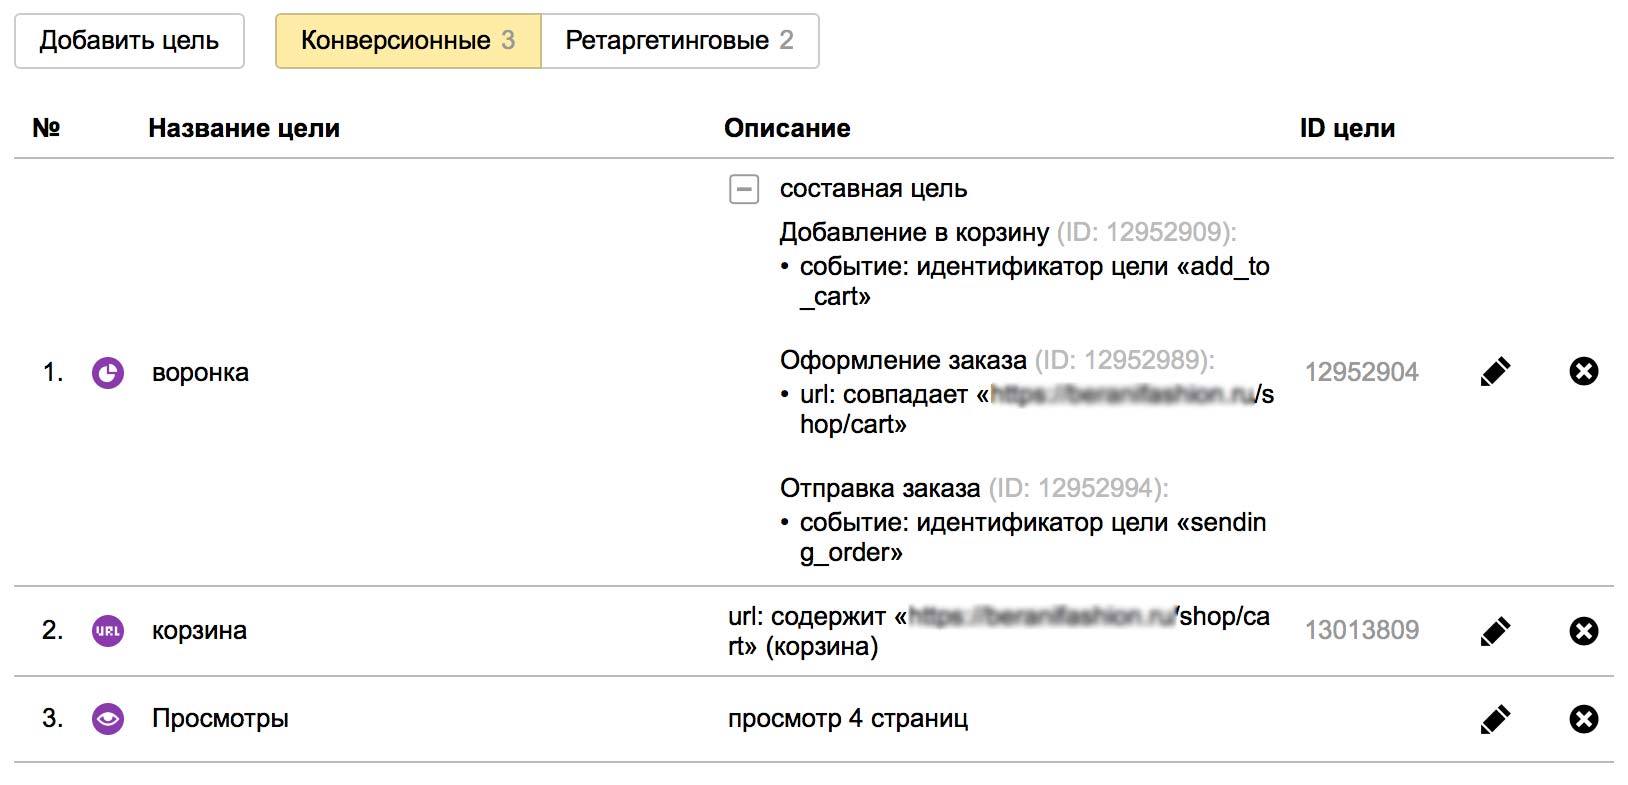1628x785 pixels.
Task: Switch to the Конверсионные tab
Action: coord(408,41)
